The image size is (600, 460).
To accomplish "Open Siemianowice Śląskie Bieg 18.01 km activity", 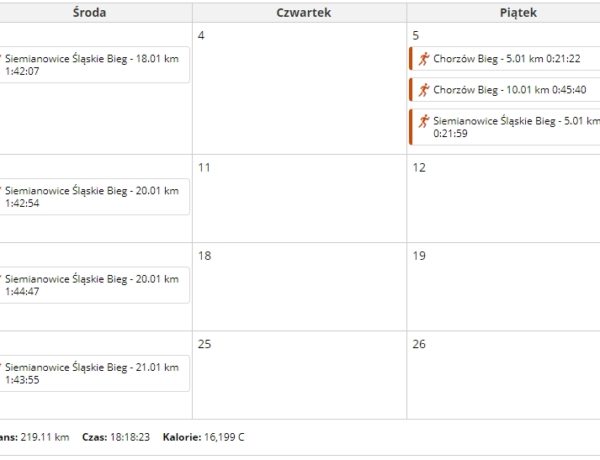I will click(92, 65).
